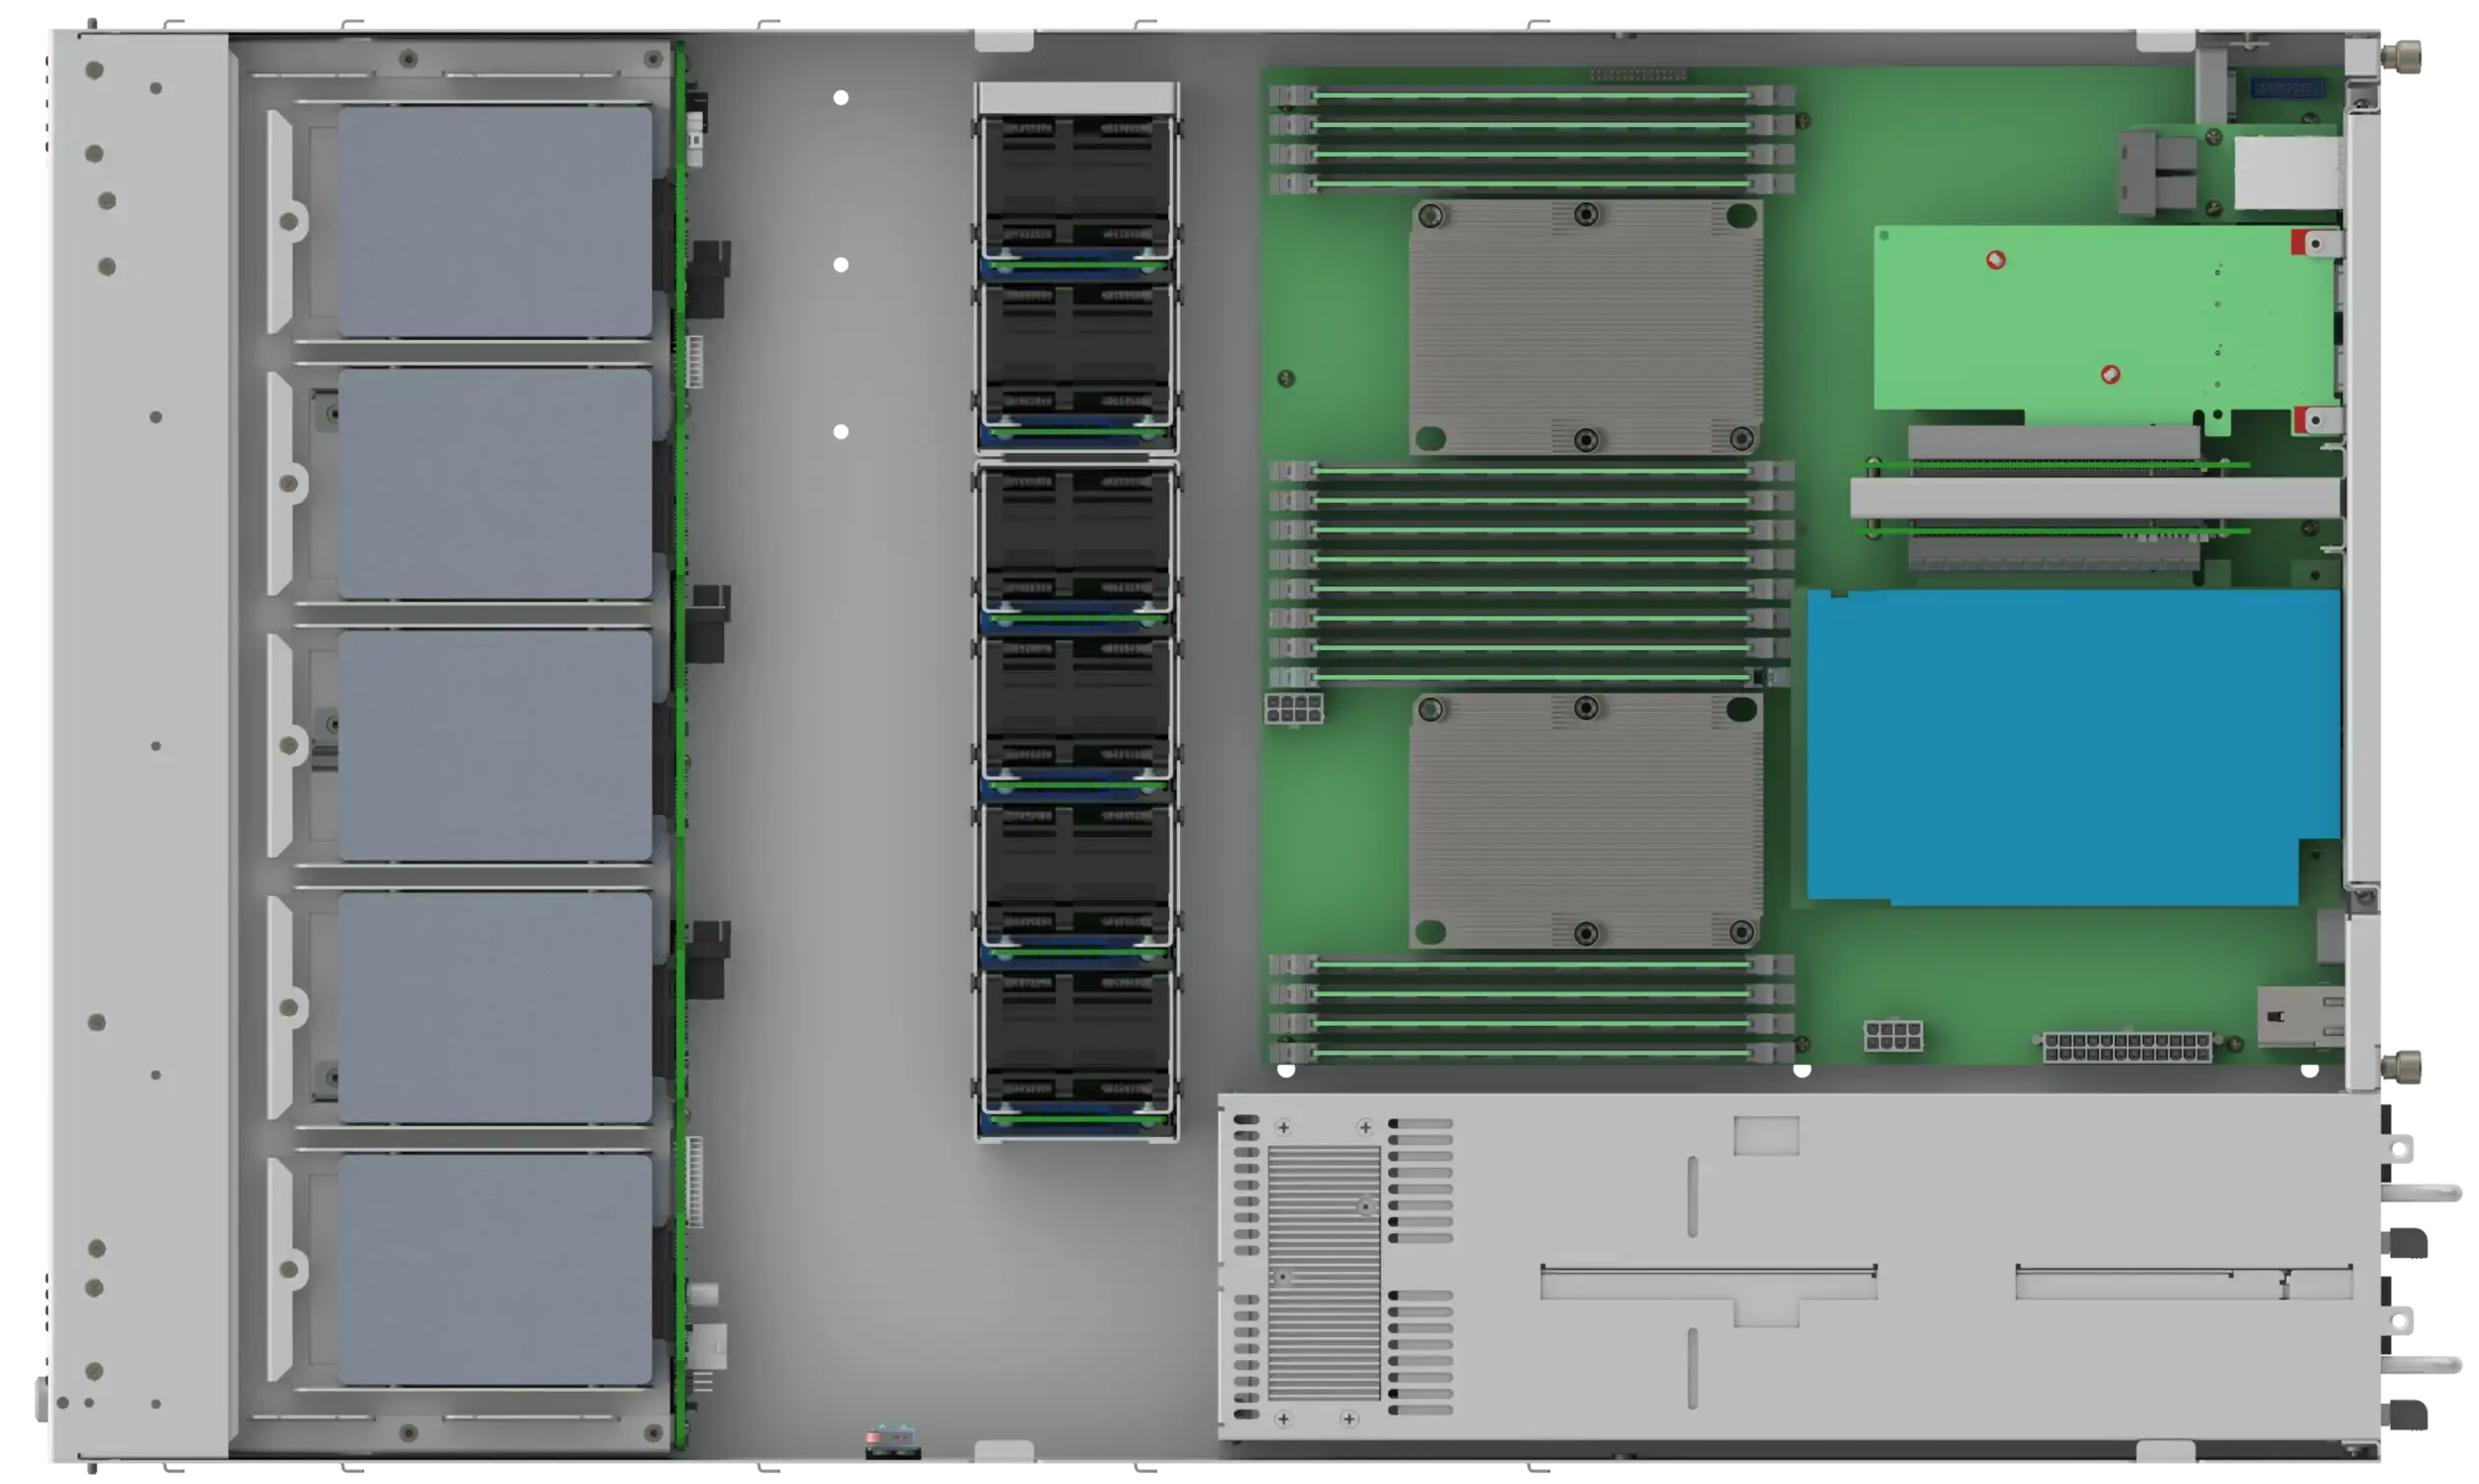The height and width of the screenshot is (1484, 2479).
Task: Click the power supply ventilation grille
Action: tap(1323, 1272)
